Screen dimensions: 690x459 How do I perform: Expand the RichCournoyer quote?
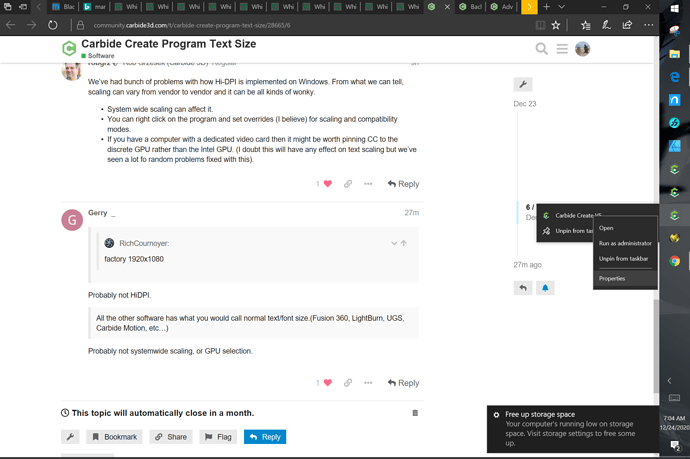tap(394, 243)
